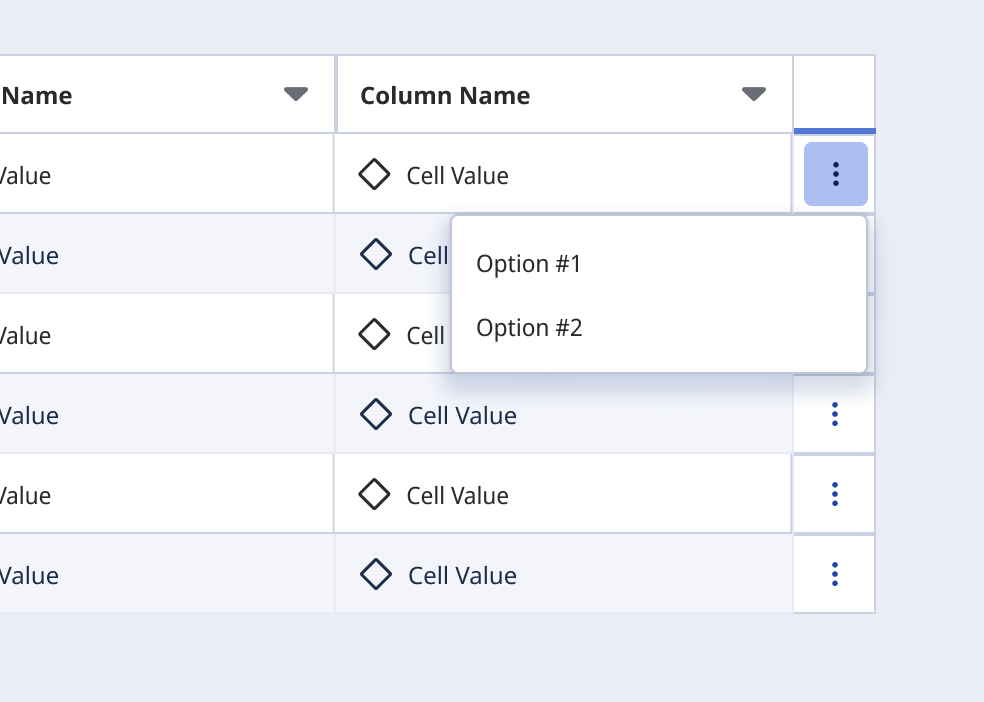Click the Cell Value text in the first row
Viewport: 984px width, 702px height.
point(457,176)
